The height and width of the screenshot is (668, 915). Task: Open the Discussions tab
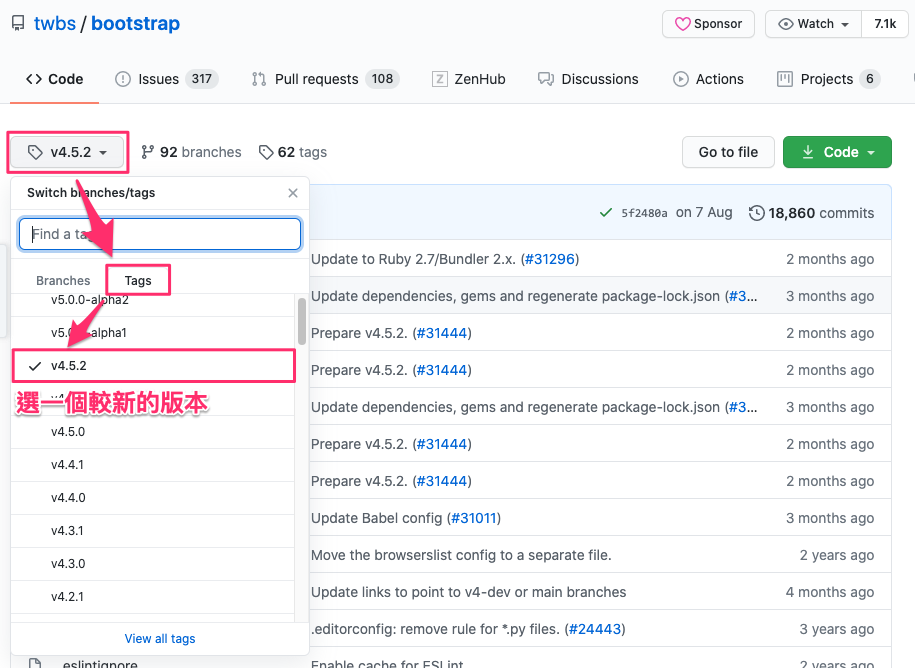[588, 79]
